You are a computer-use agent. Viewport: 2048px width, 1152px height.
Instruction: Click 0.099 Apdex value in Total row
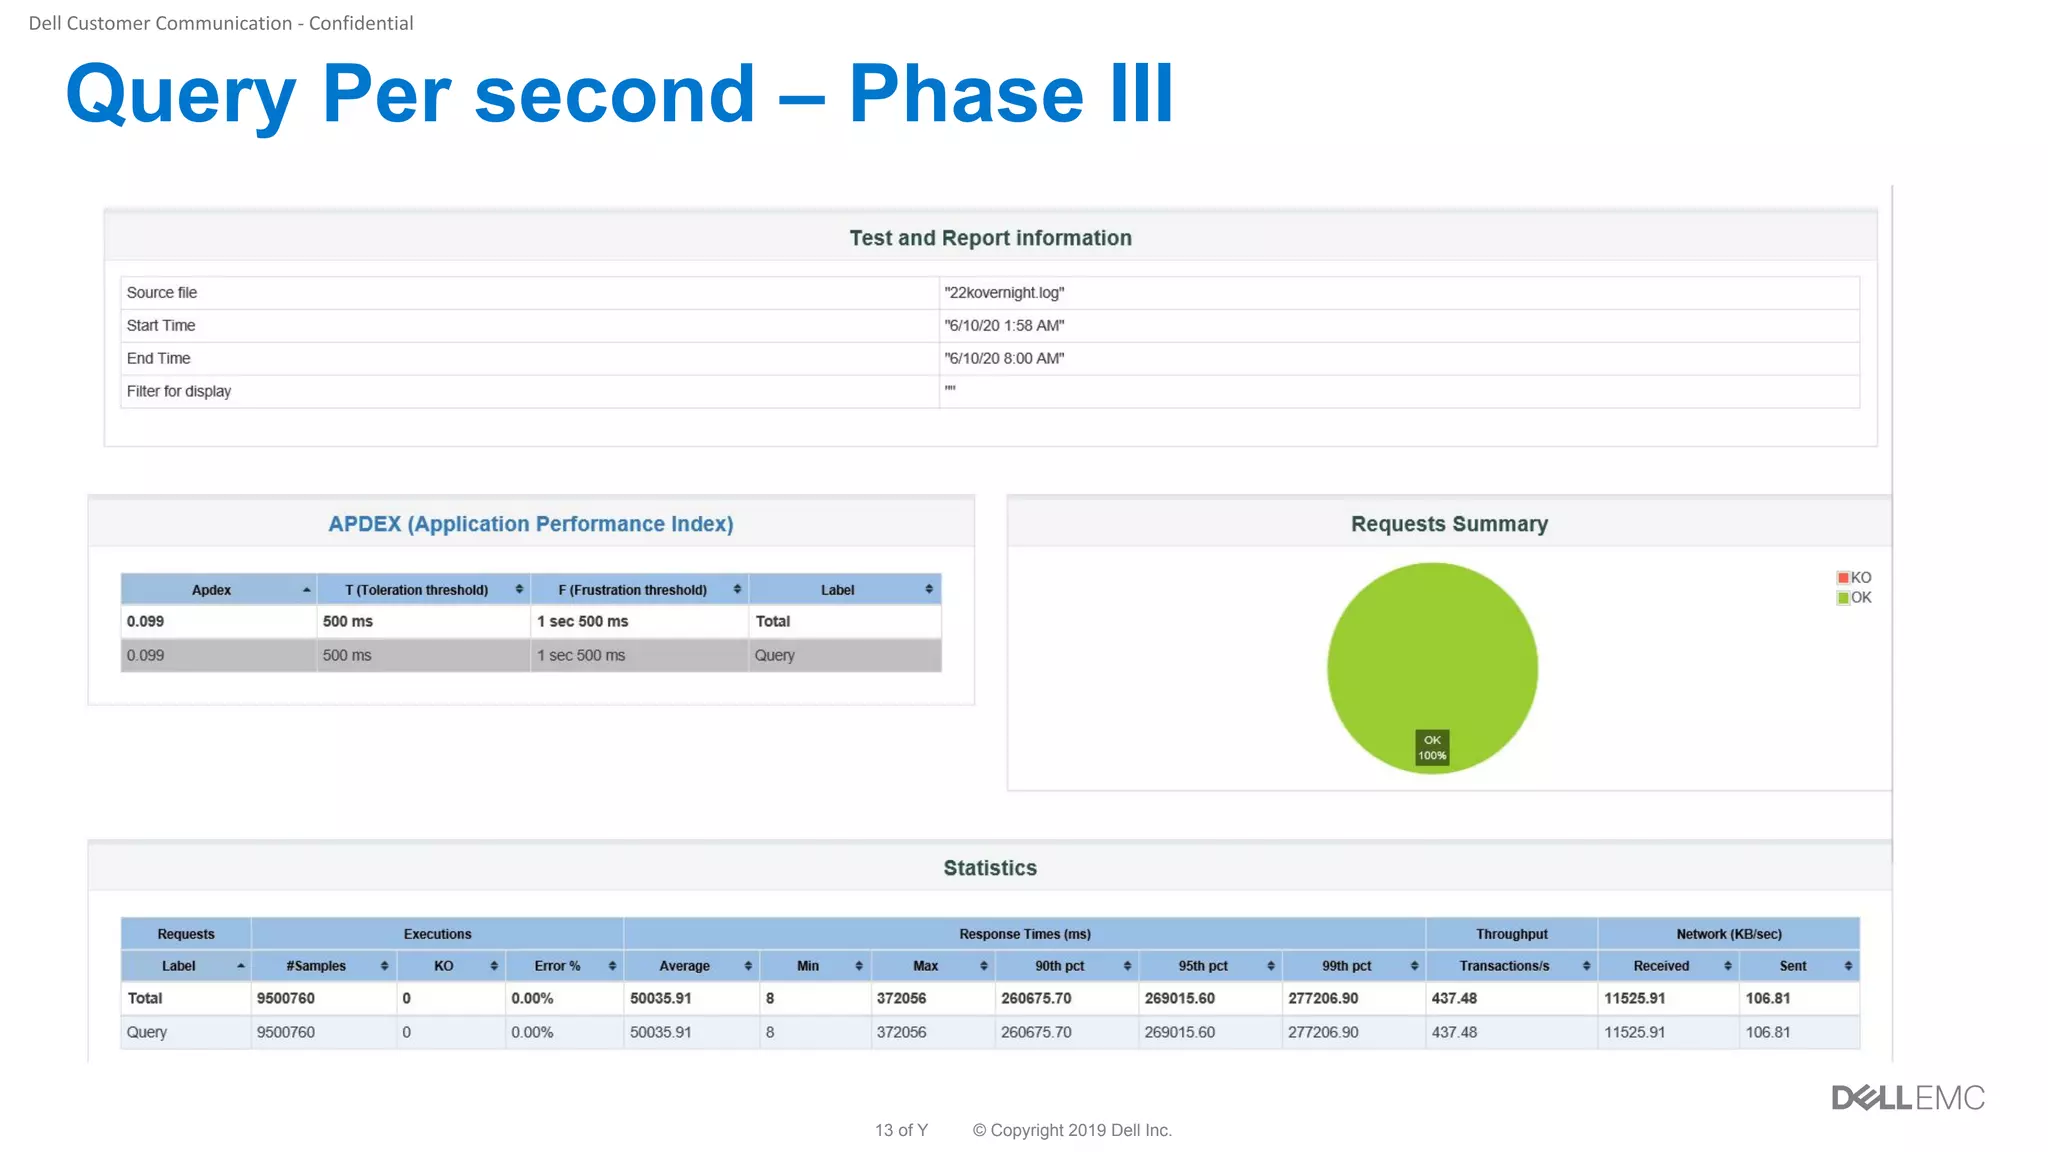(145, 621)
